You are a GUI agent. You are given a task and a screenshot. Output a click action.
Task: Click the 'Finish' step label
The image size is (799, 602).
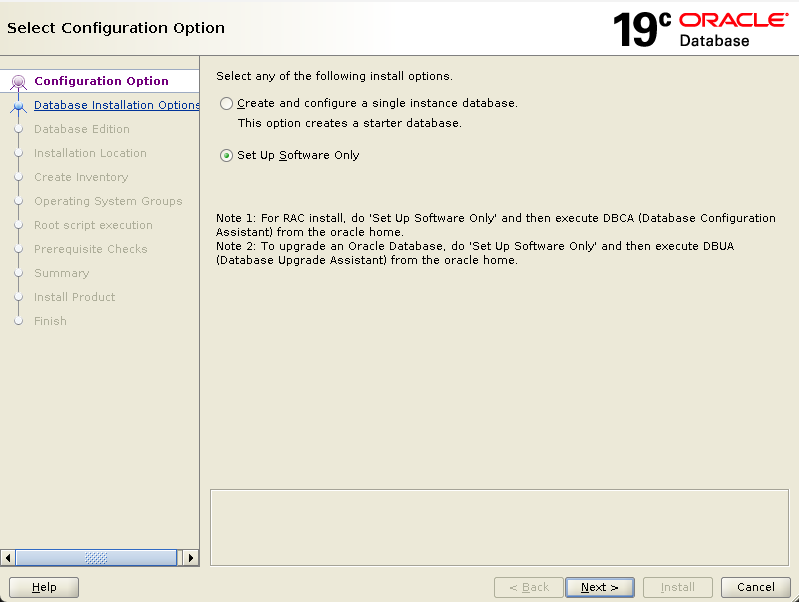50,321
